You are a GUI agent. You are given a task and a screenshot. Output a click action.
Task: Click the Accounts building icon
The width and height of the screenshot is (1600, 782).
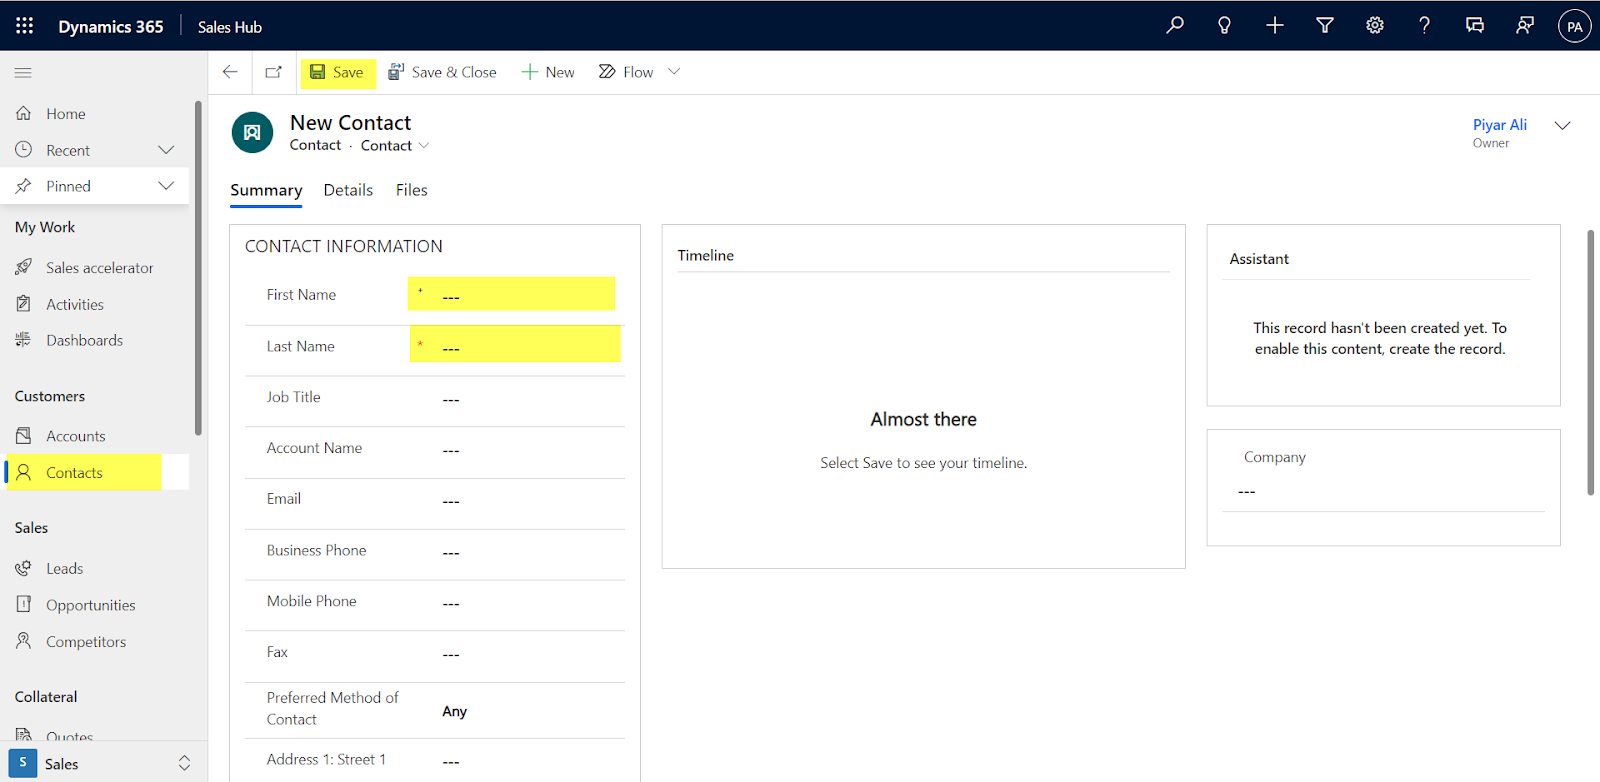coord(24,436)
